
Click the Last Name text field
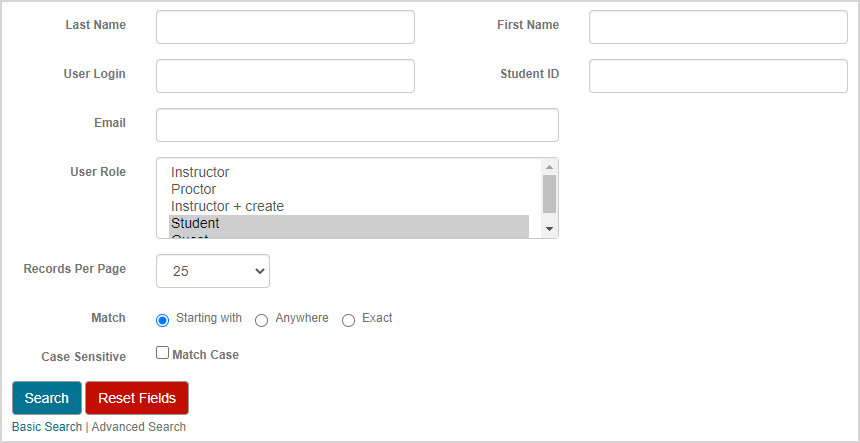click(285, 27)
